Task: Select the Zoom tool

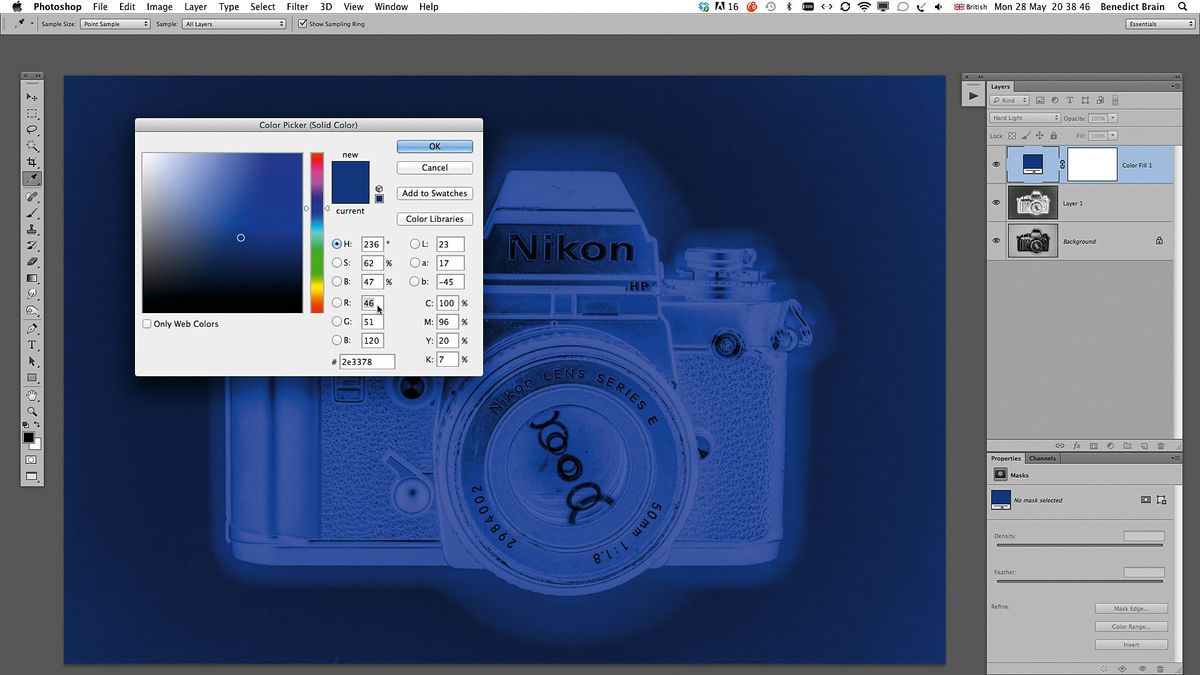Action: pos(32,410)
